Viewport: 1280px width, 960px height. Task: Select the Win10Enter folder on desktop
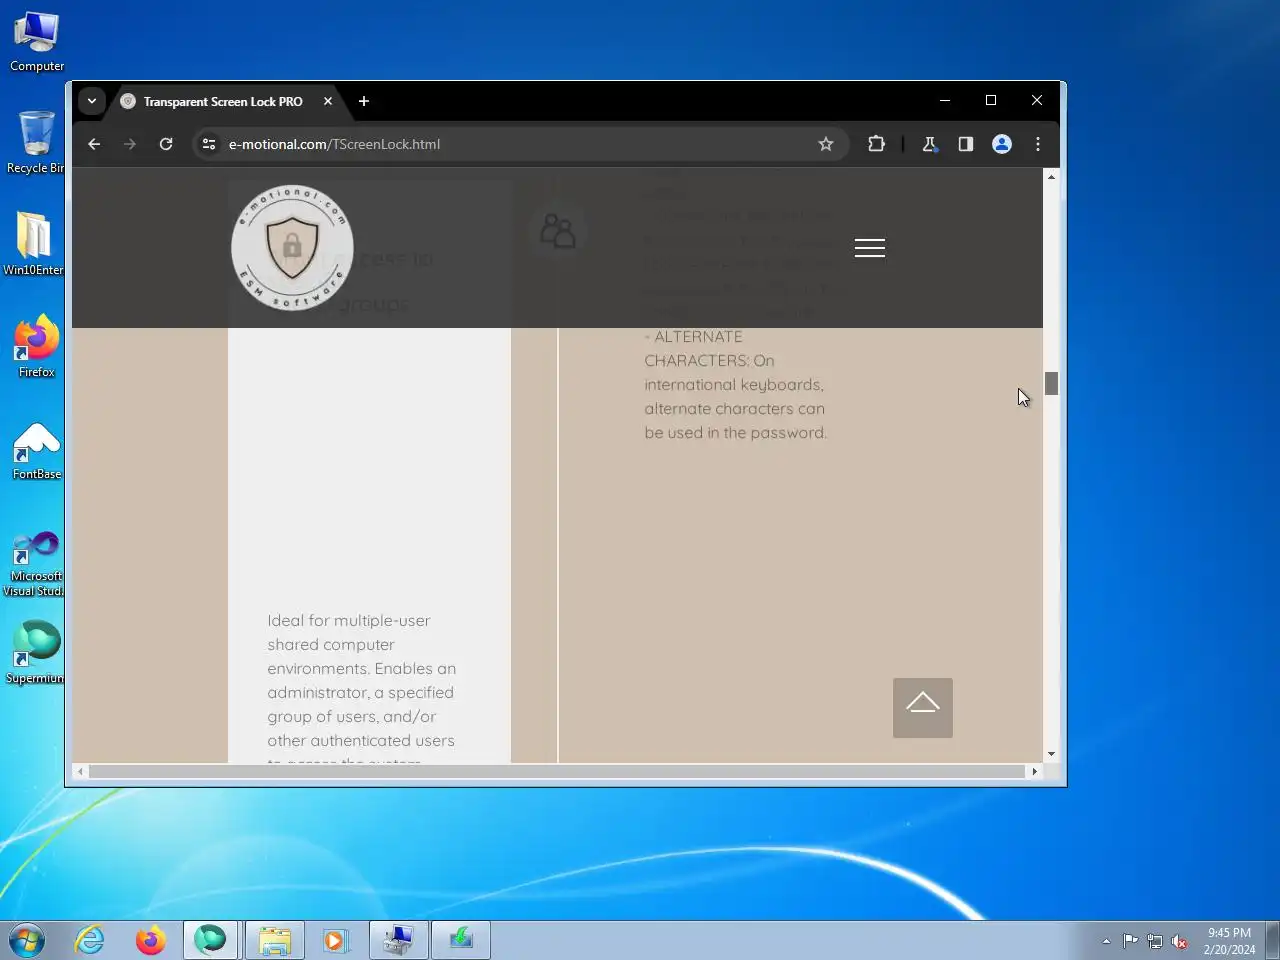coord(33,244)
